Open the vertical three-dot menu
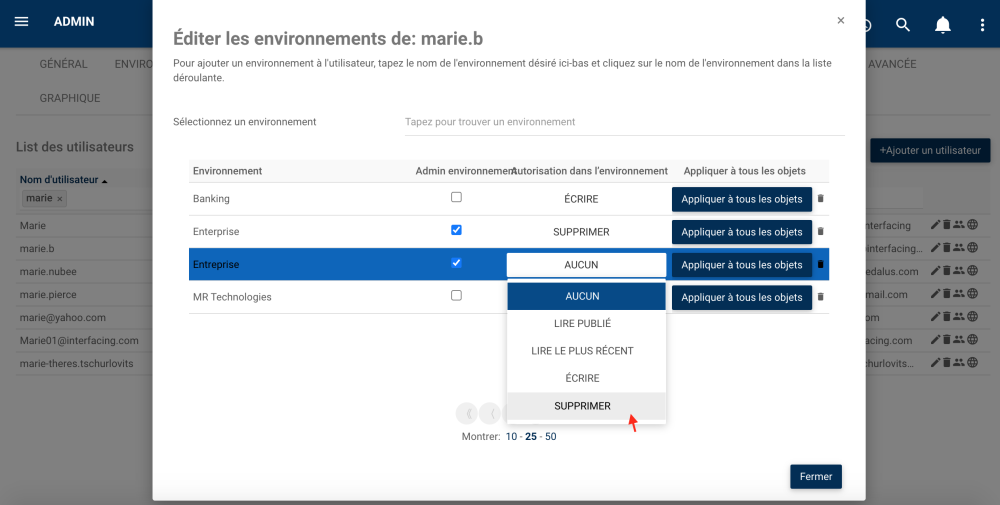The height and width of the screenshot is (505, 1000). point(982,25)
